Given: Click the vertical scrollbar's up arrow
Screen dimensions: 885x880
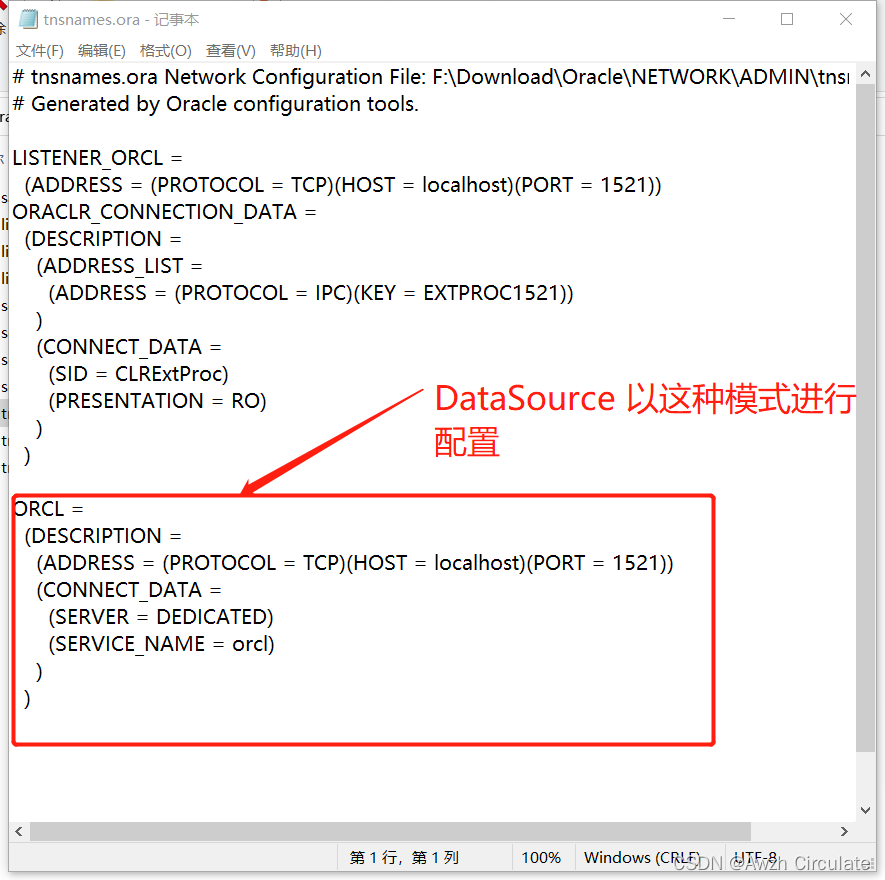Looking at the screenshot, I should (867, 74).
